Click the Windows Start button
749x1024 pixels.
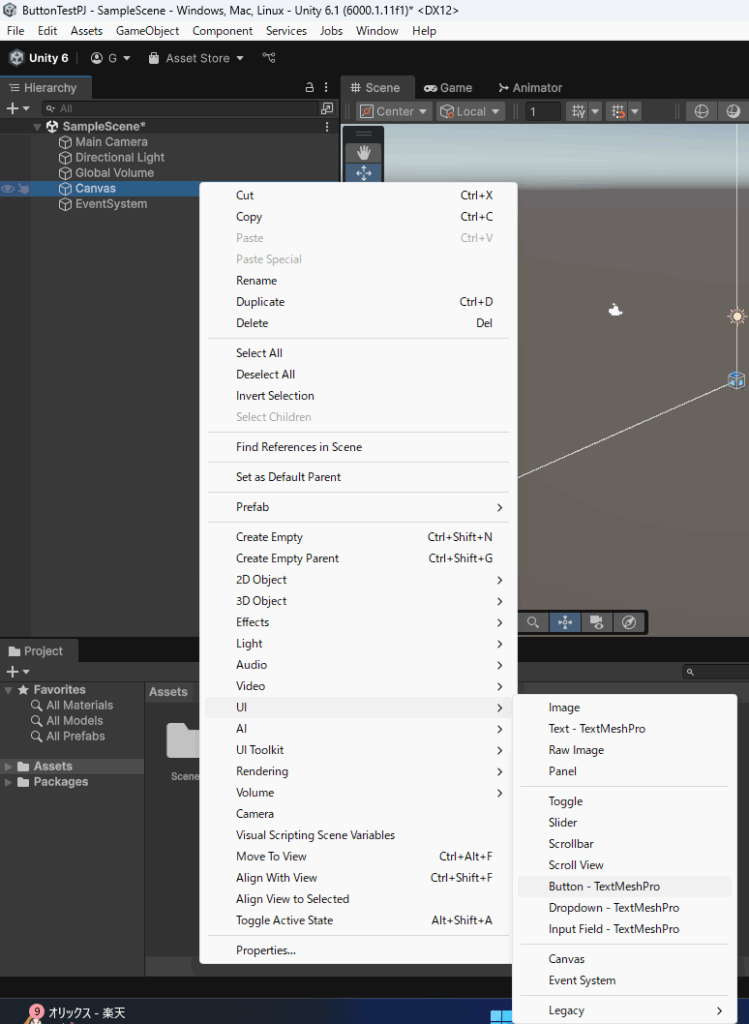pos(501,1017)
